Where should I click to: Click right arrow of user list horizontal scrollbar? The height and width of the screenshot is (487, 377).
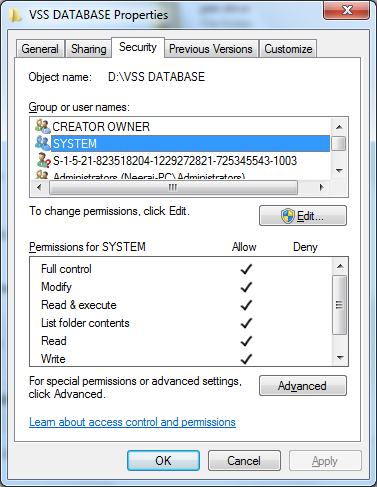point(321,187)
